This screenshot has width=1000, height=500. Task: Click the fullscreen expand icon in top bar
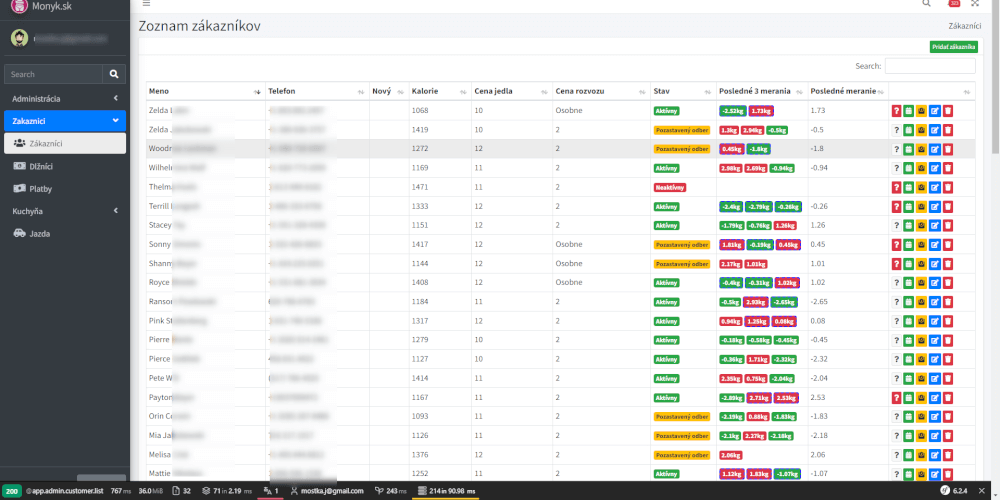point(975,4)
